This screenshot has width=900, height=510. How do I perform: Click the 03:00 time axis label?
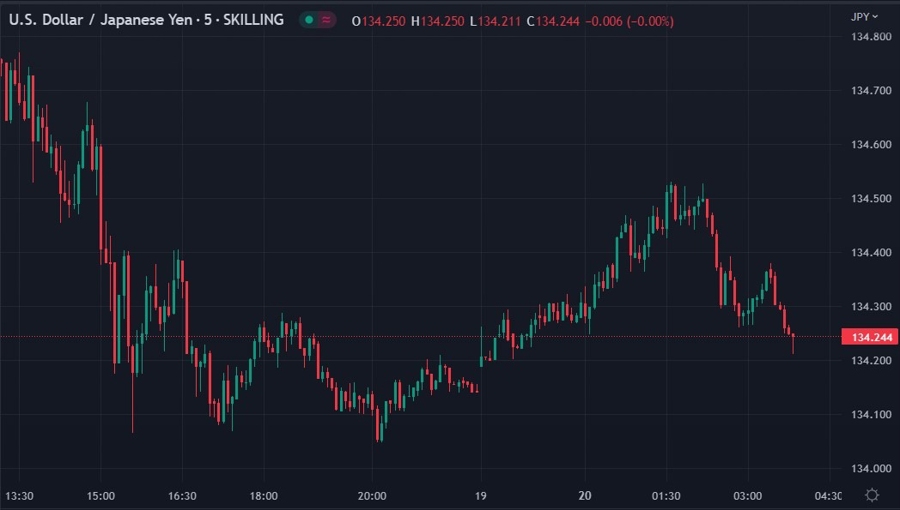click(747, 496)
